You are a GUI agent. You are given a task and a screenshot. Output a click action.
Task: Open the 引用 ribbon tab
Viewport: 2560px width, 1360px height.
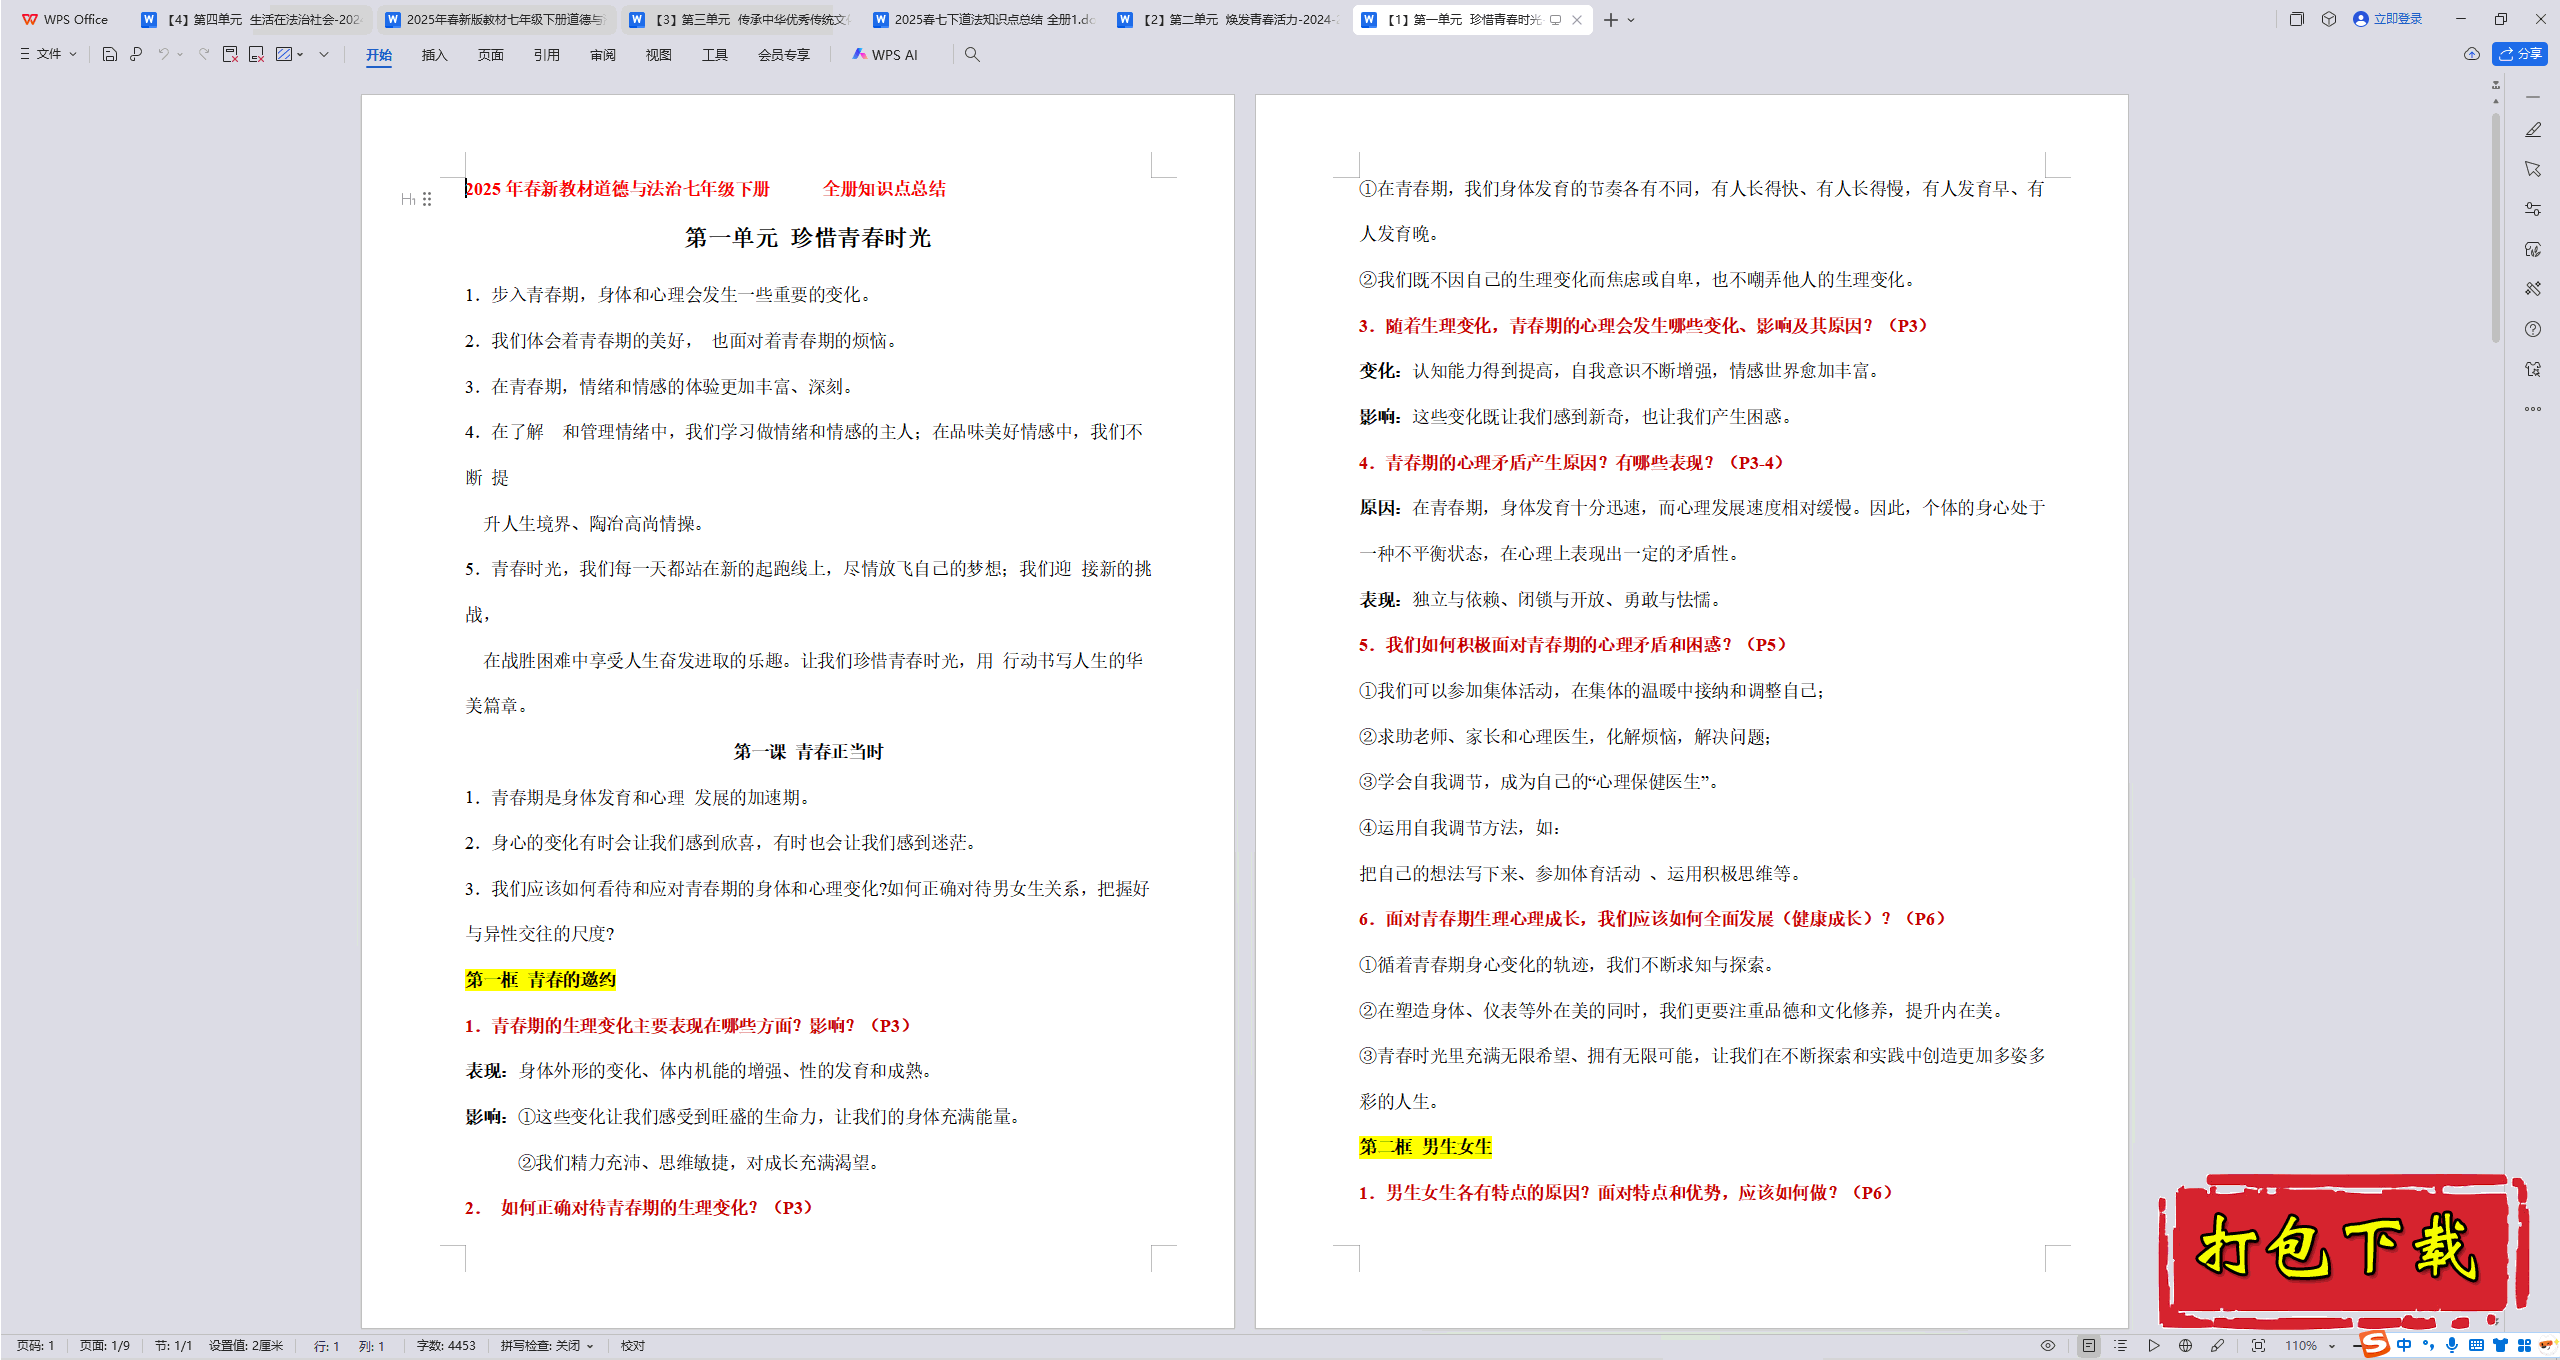coord(546,55)
